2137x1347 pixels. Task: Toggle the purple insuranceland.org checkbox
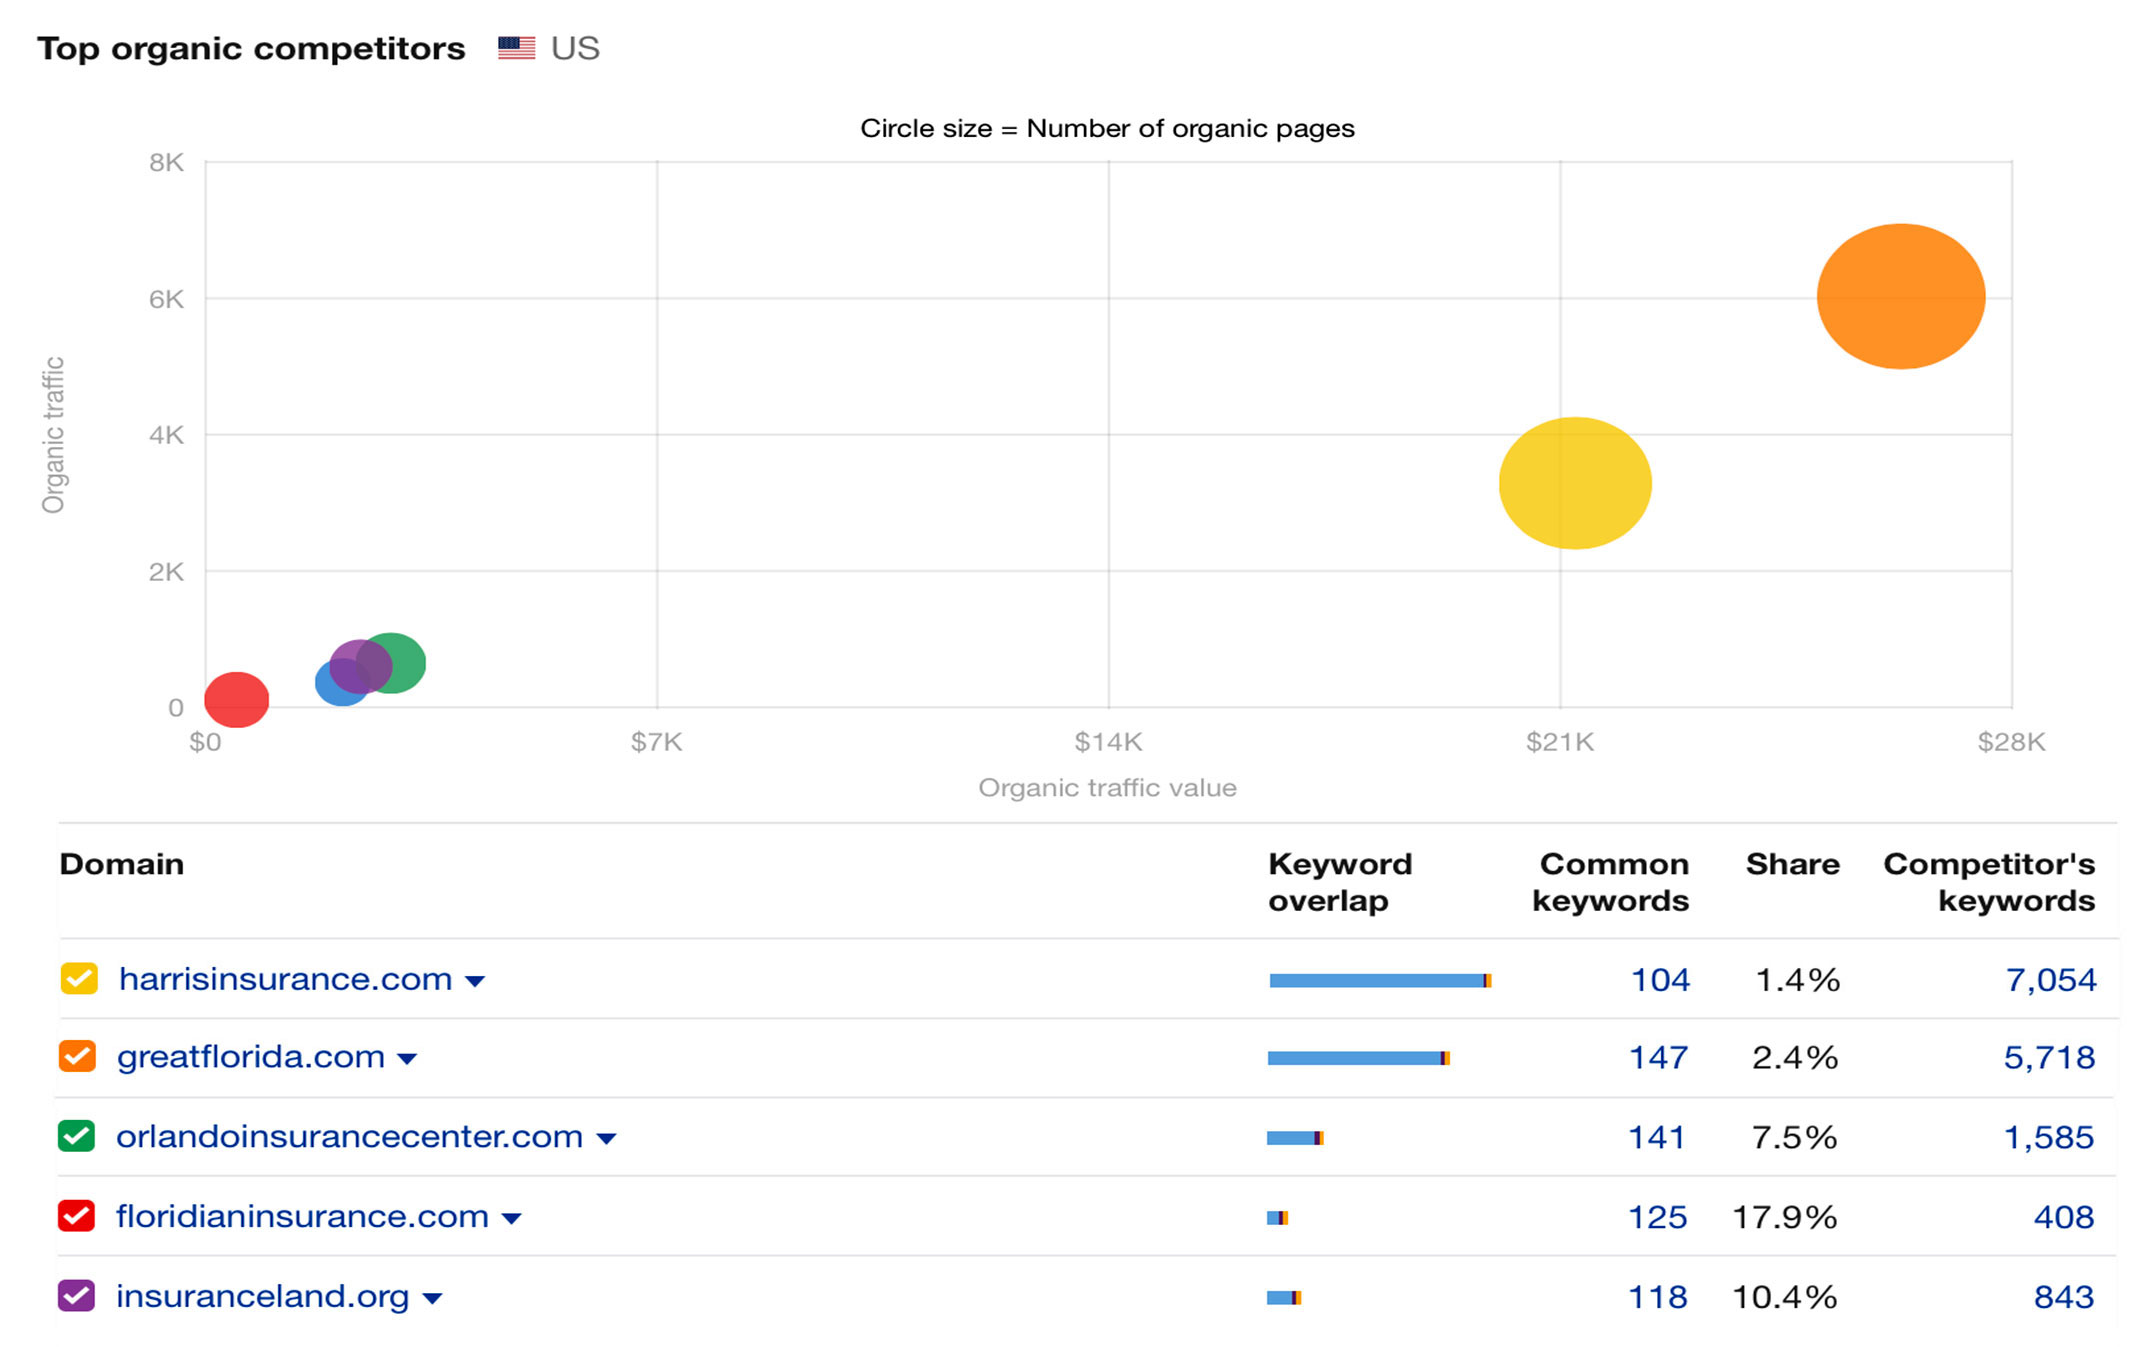click(77, 1296)
